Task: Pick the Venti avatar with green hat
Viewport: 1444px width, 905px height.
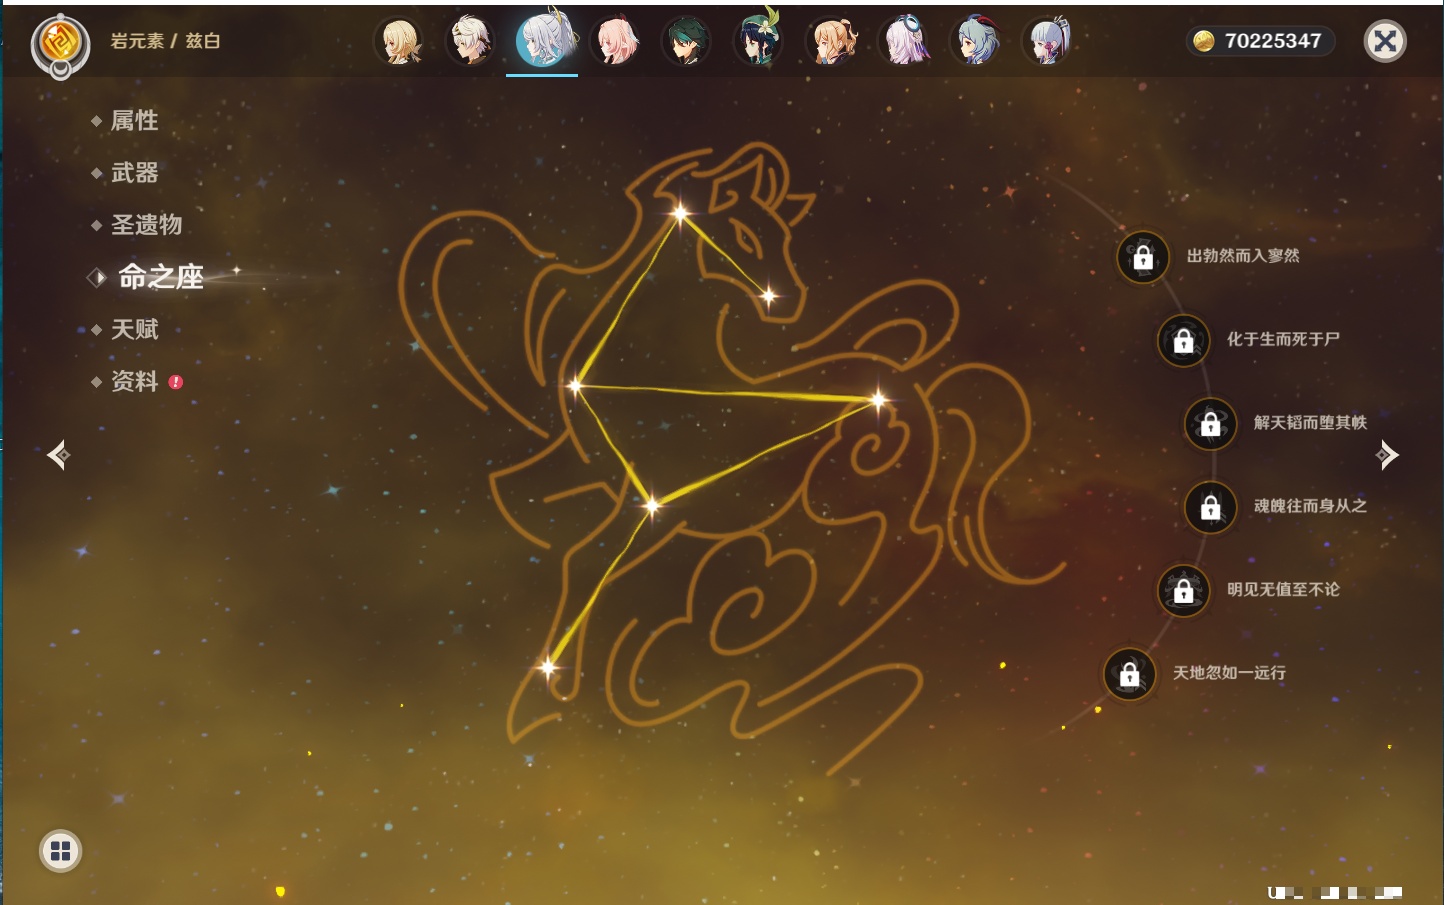Action: [x=759, y=41]
